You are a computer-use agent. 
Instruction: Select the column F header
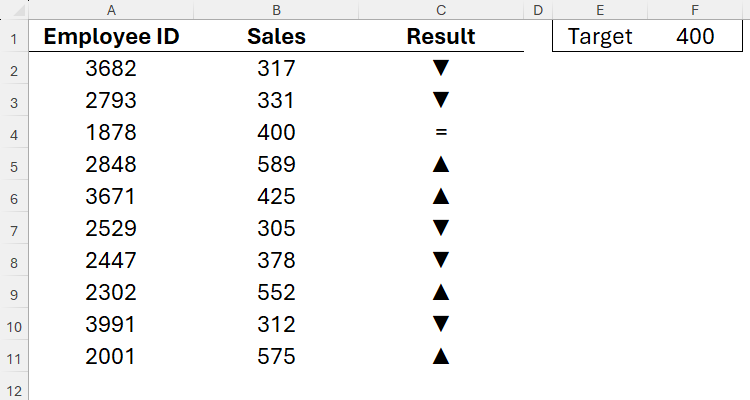(695, 10)
